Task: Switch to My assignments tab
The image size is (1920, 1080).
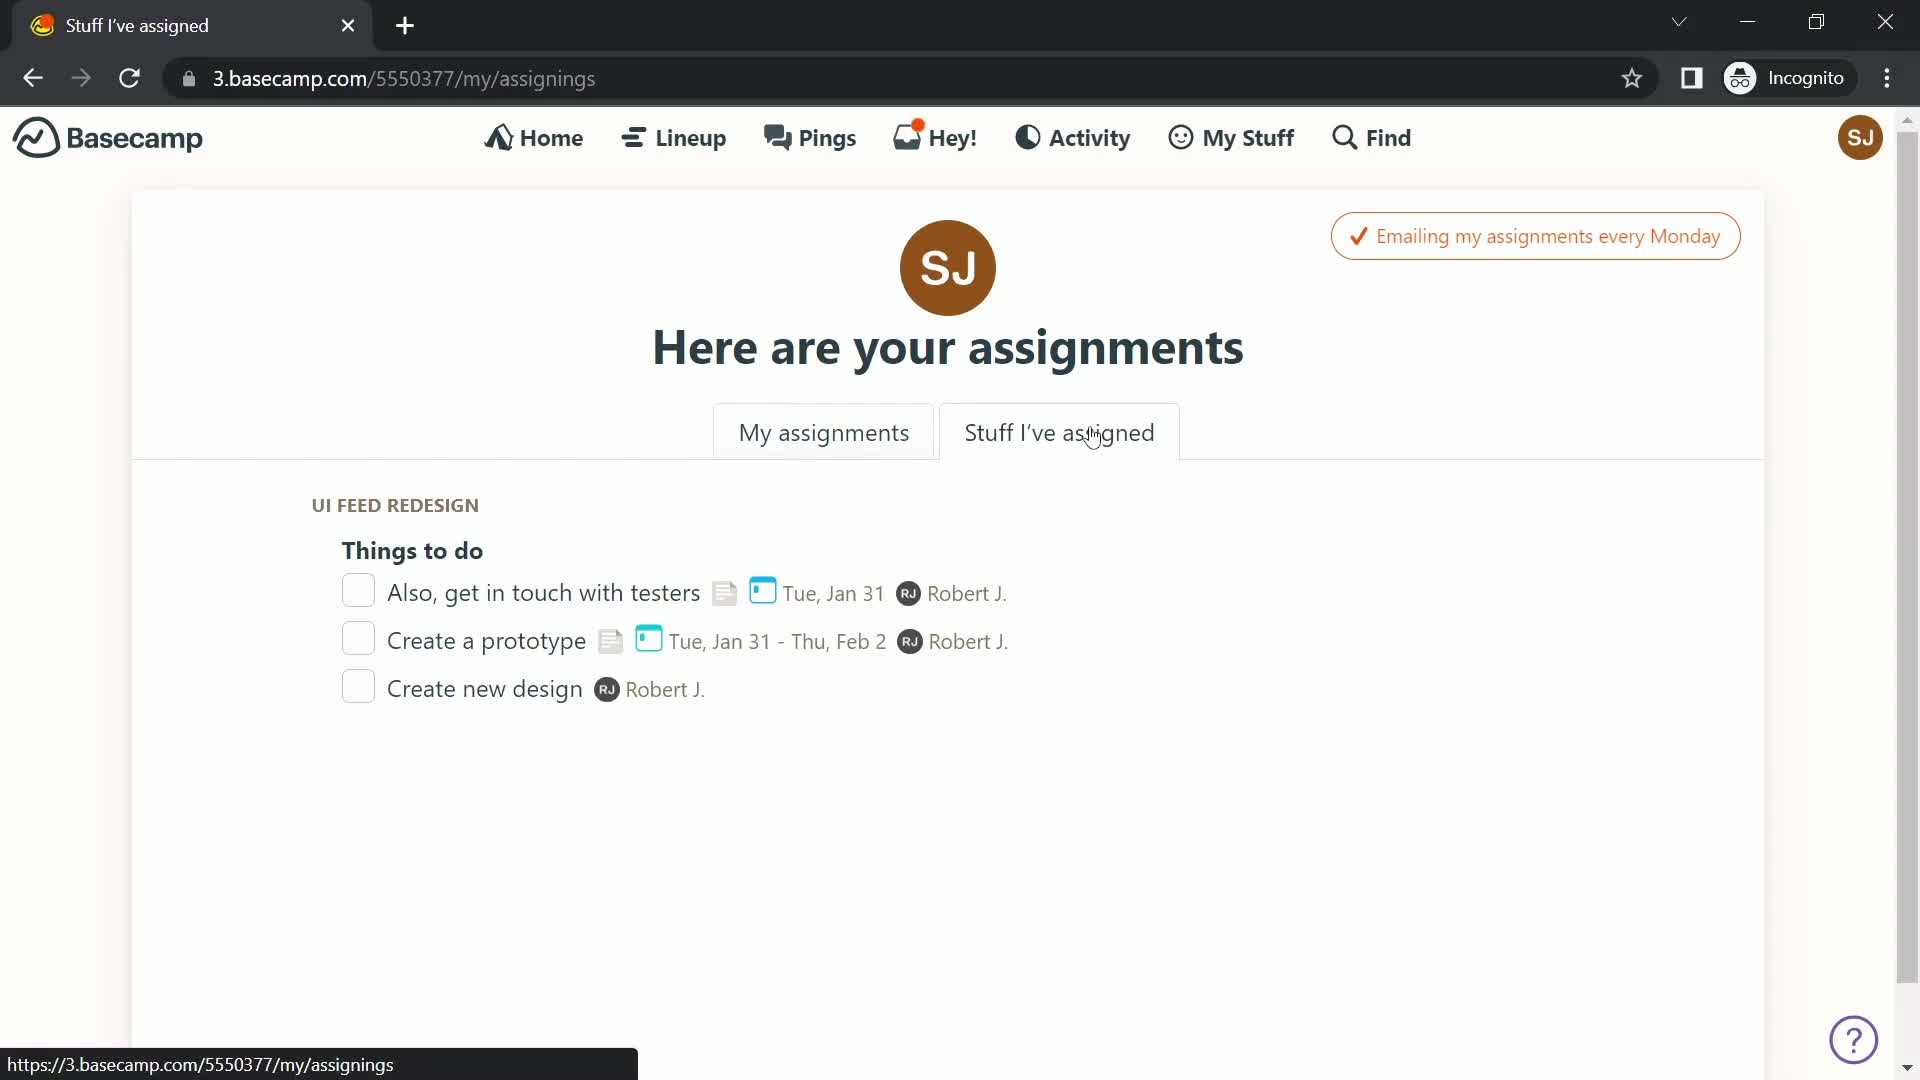Action: point(824,433)
